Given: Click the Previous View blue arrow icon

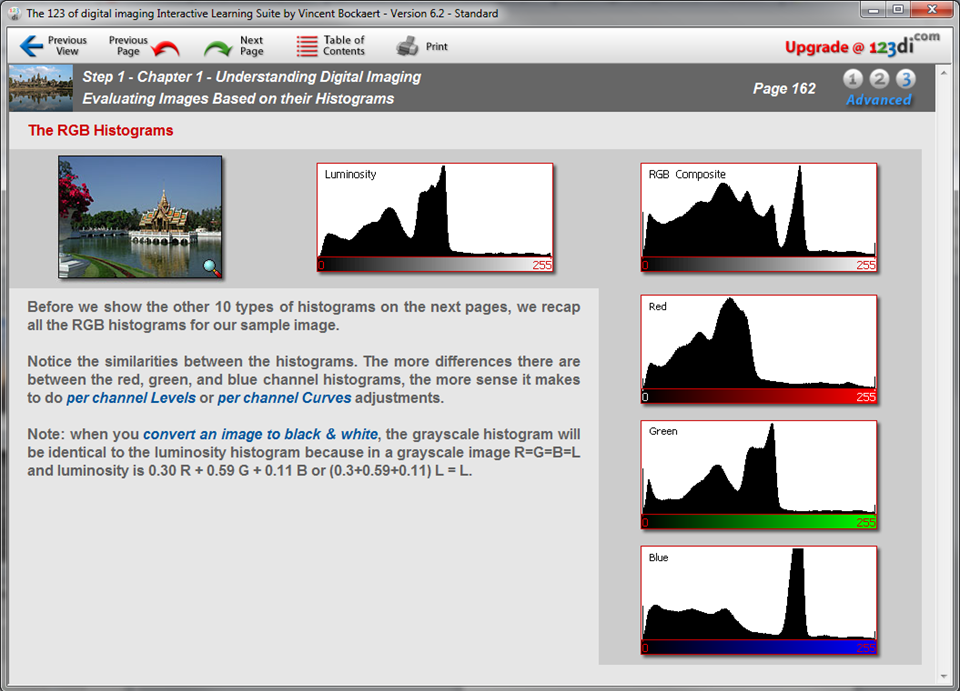Looking at the screenshot, I should tap(31, 46).
